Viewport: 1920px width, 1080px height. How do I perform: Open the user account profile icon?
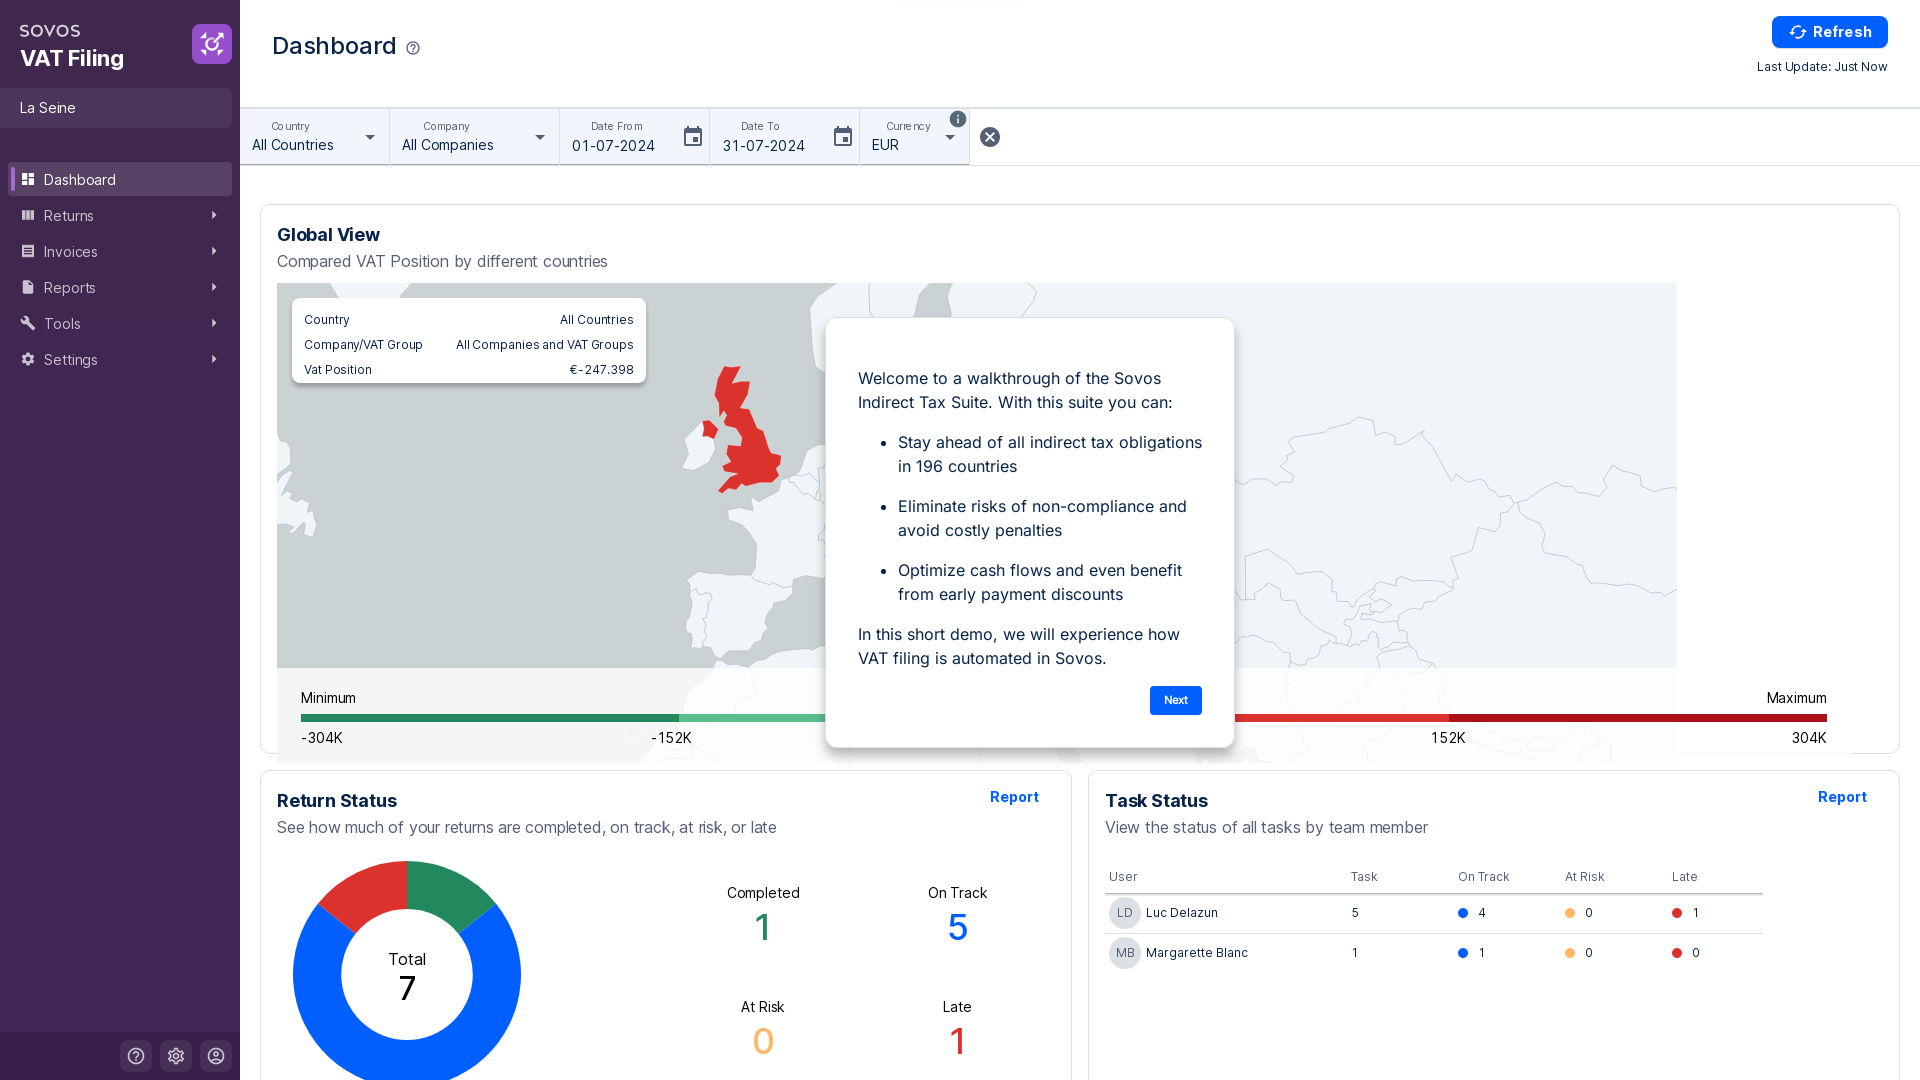(216, 1056)
